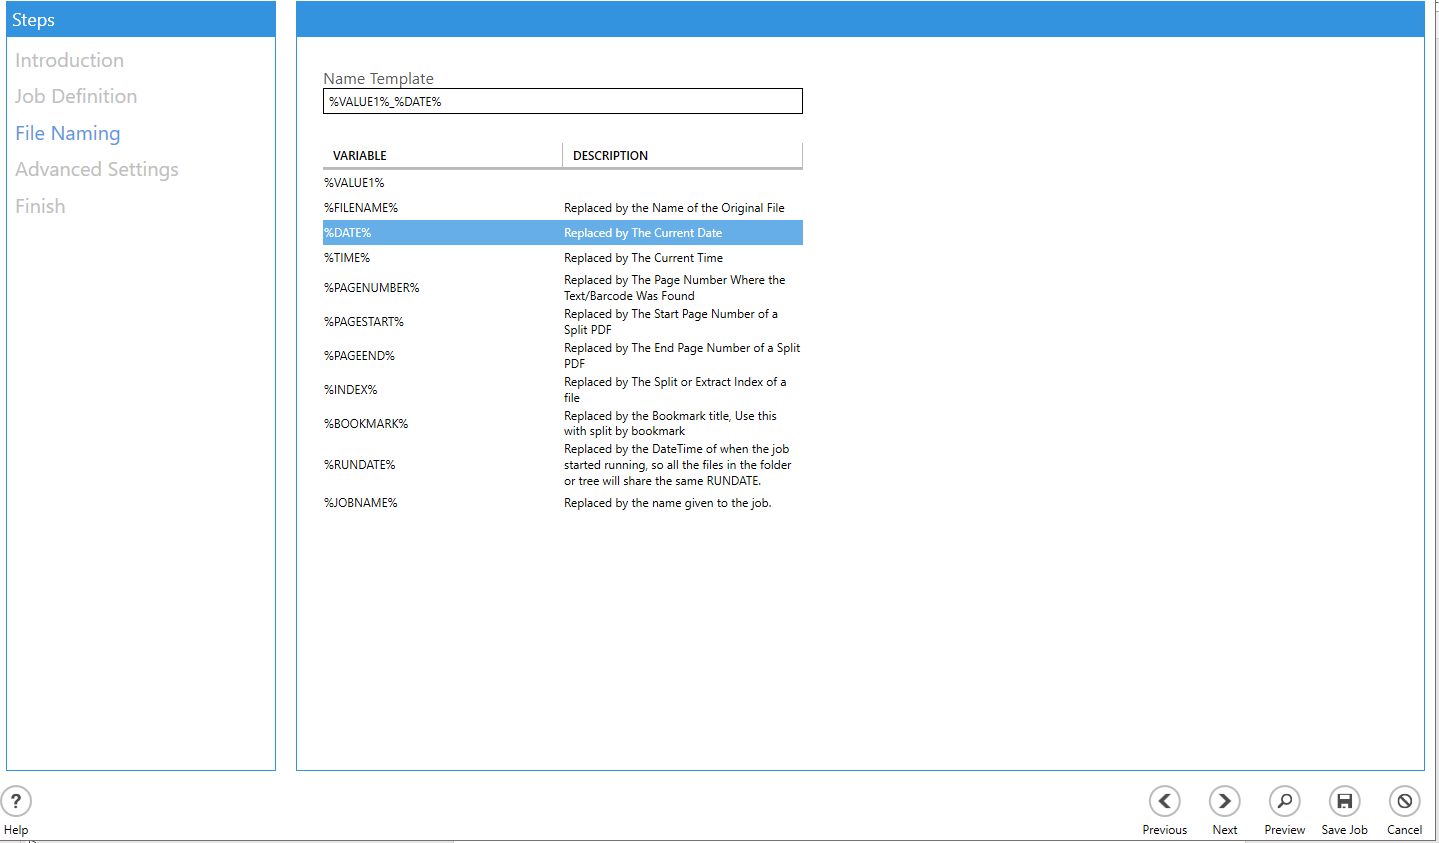This screenshot has height=843, width=1439.
Task: Click inside the Name Template field
Action: click(562, 101)
